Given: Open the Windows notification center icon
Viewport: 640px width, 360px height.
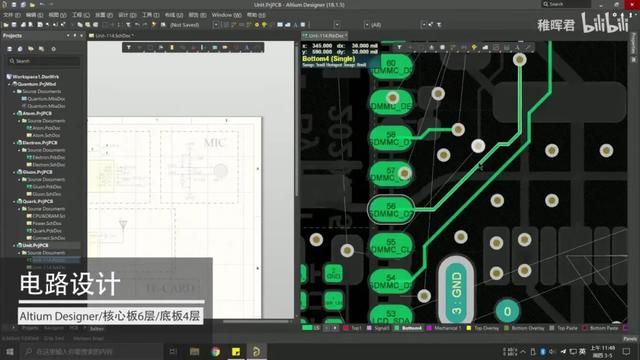Looking at the screenshot, I should click(x=626, y=351).
